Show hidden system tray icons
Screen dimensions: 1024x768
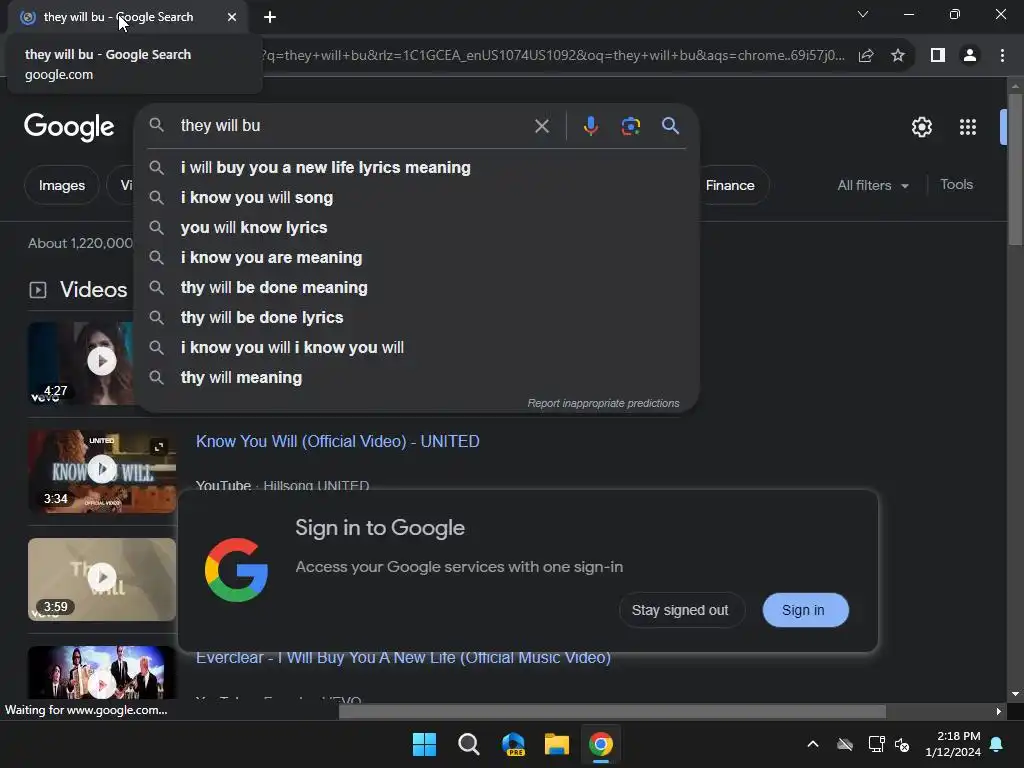tap(813, 744)
